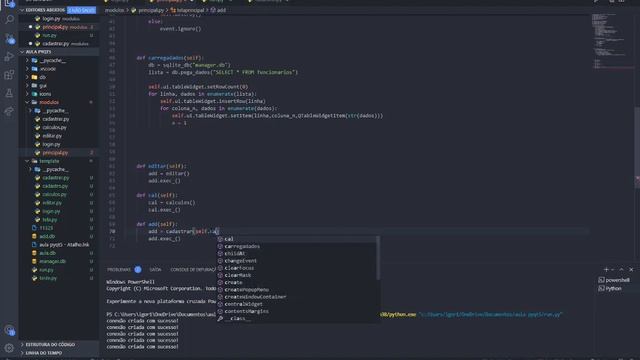The height and width of the screenshot is (360, 640).
Task: Close the terminal panel with X icon
Action: click(x=631, y=269)
